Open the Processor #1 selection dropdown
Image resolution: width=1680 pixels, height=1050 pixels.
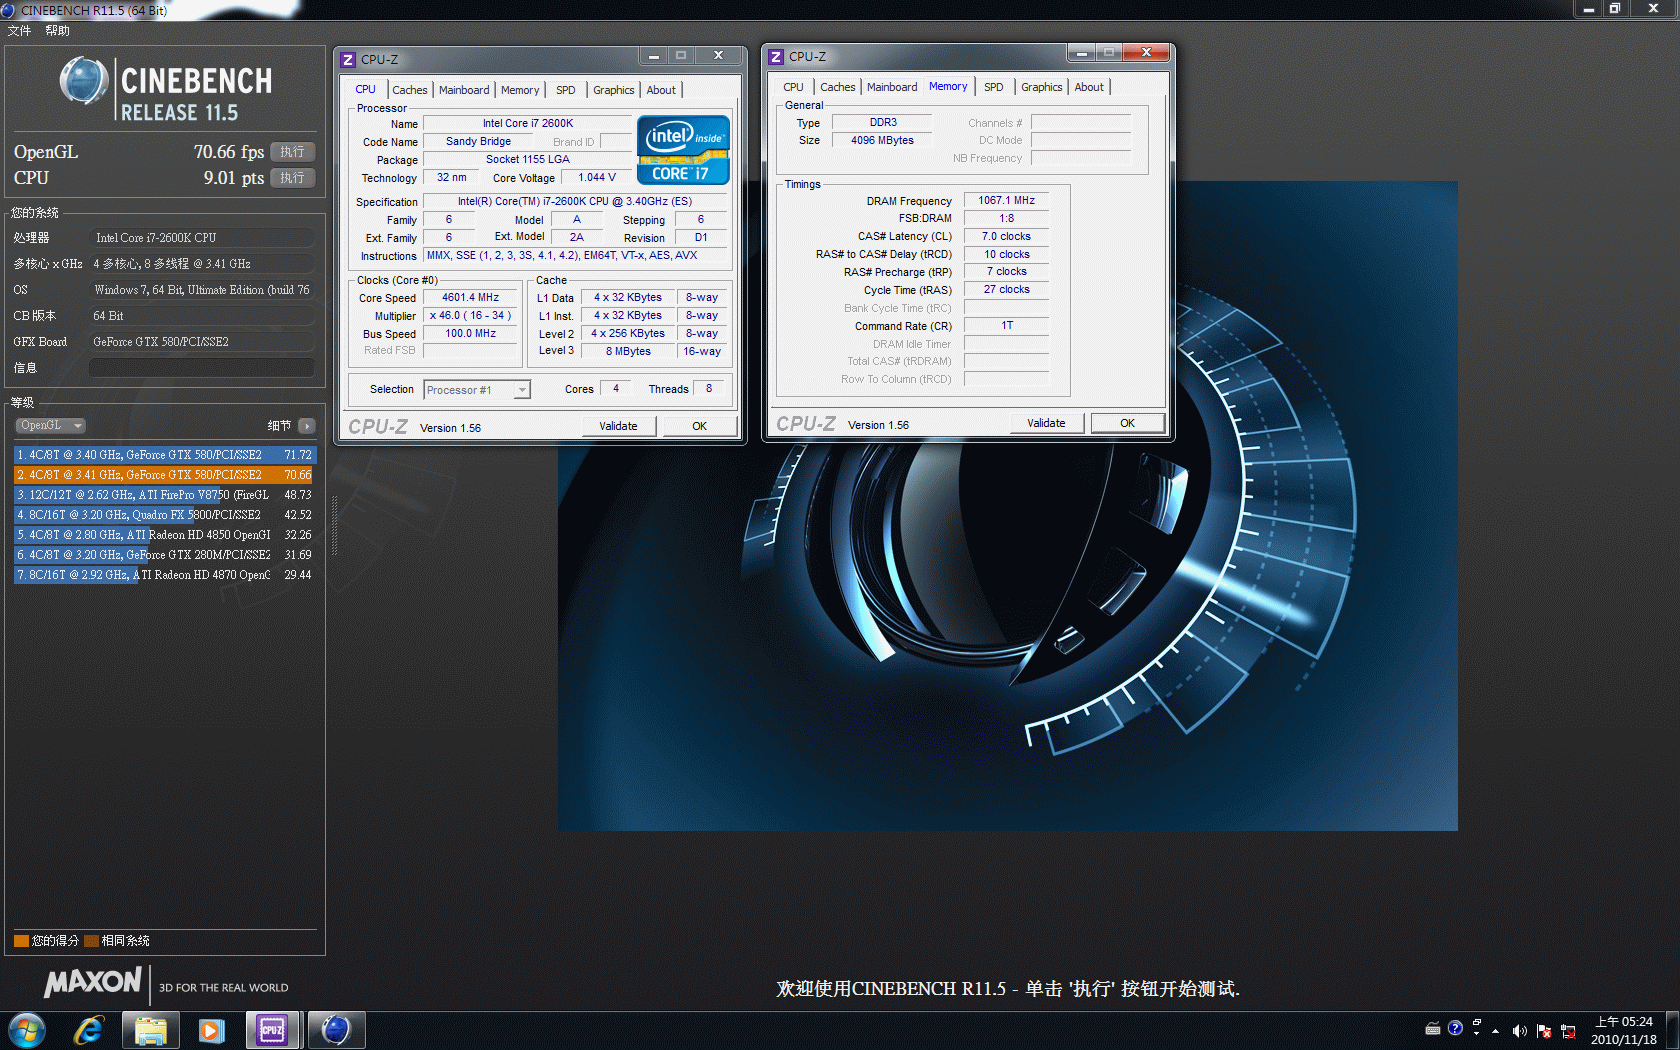click(477, 390)
